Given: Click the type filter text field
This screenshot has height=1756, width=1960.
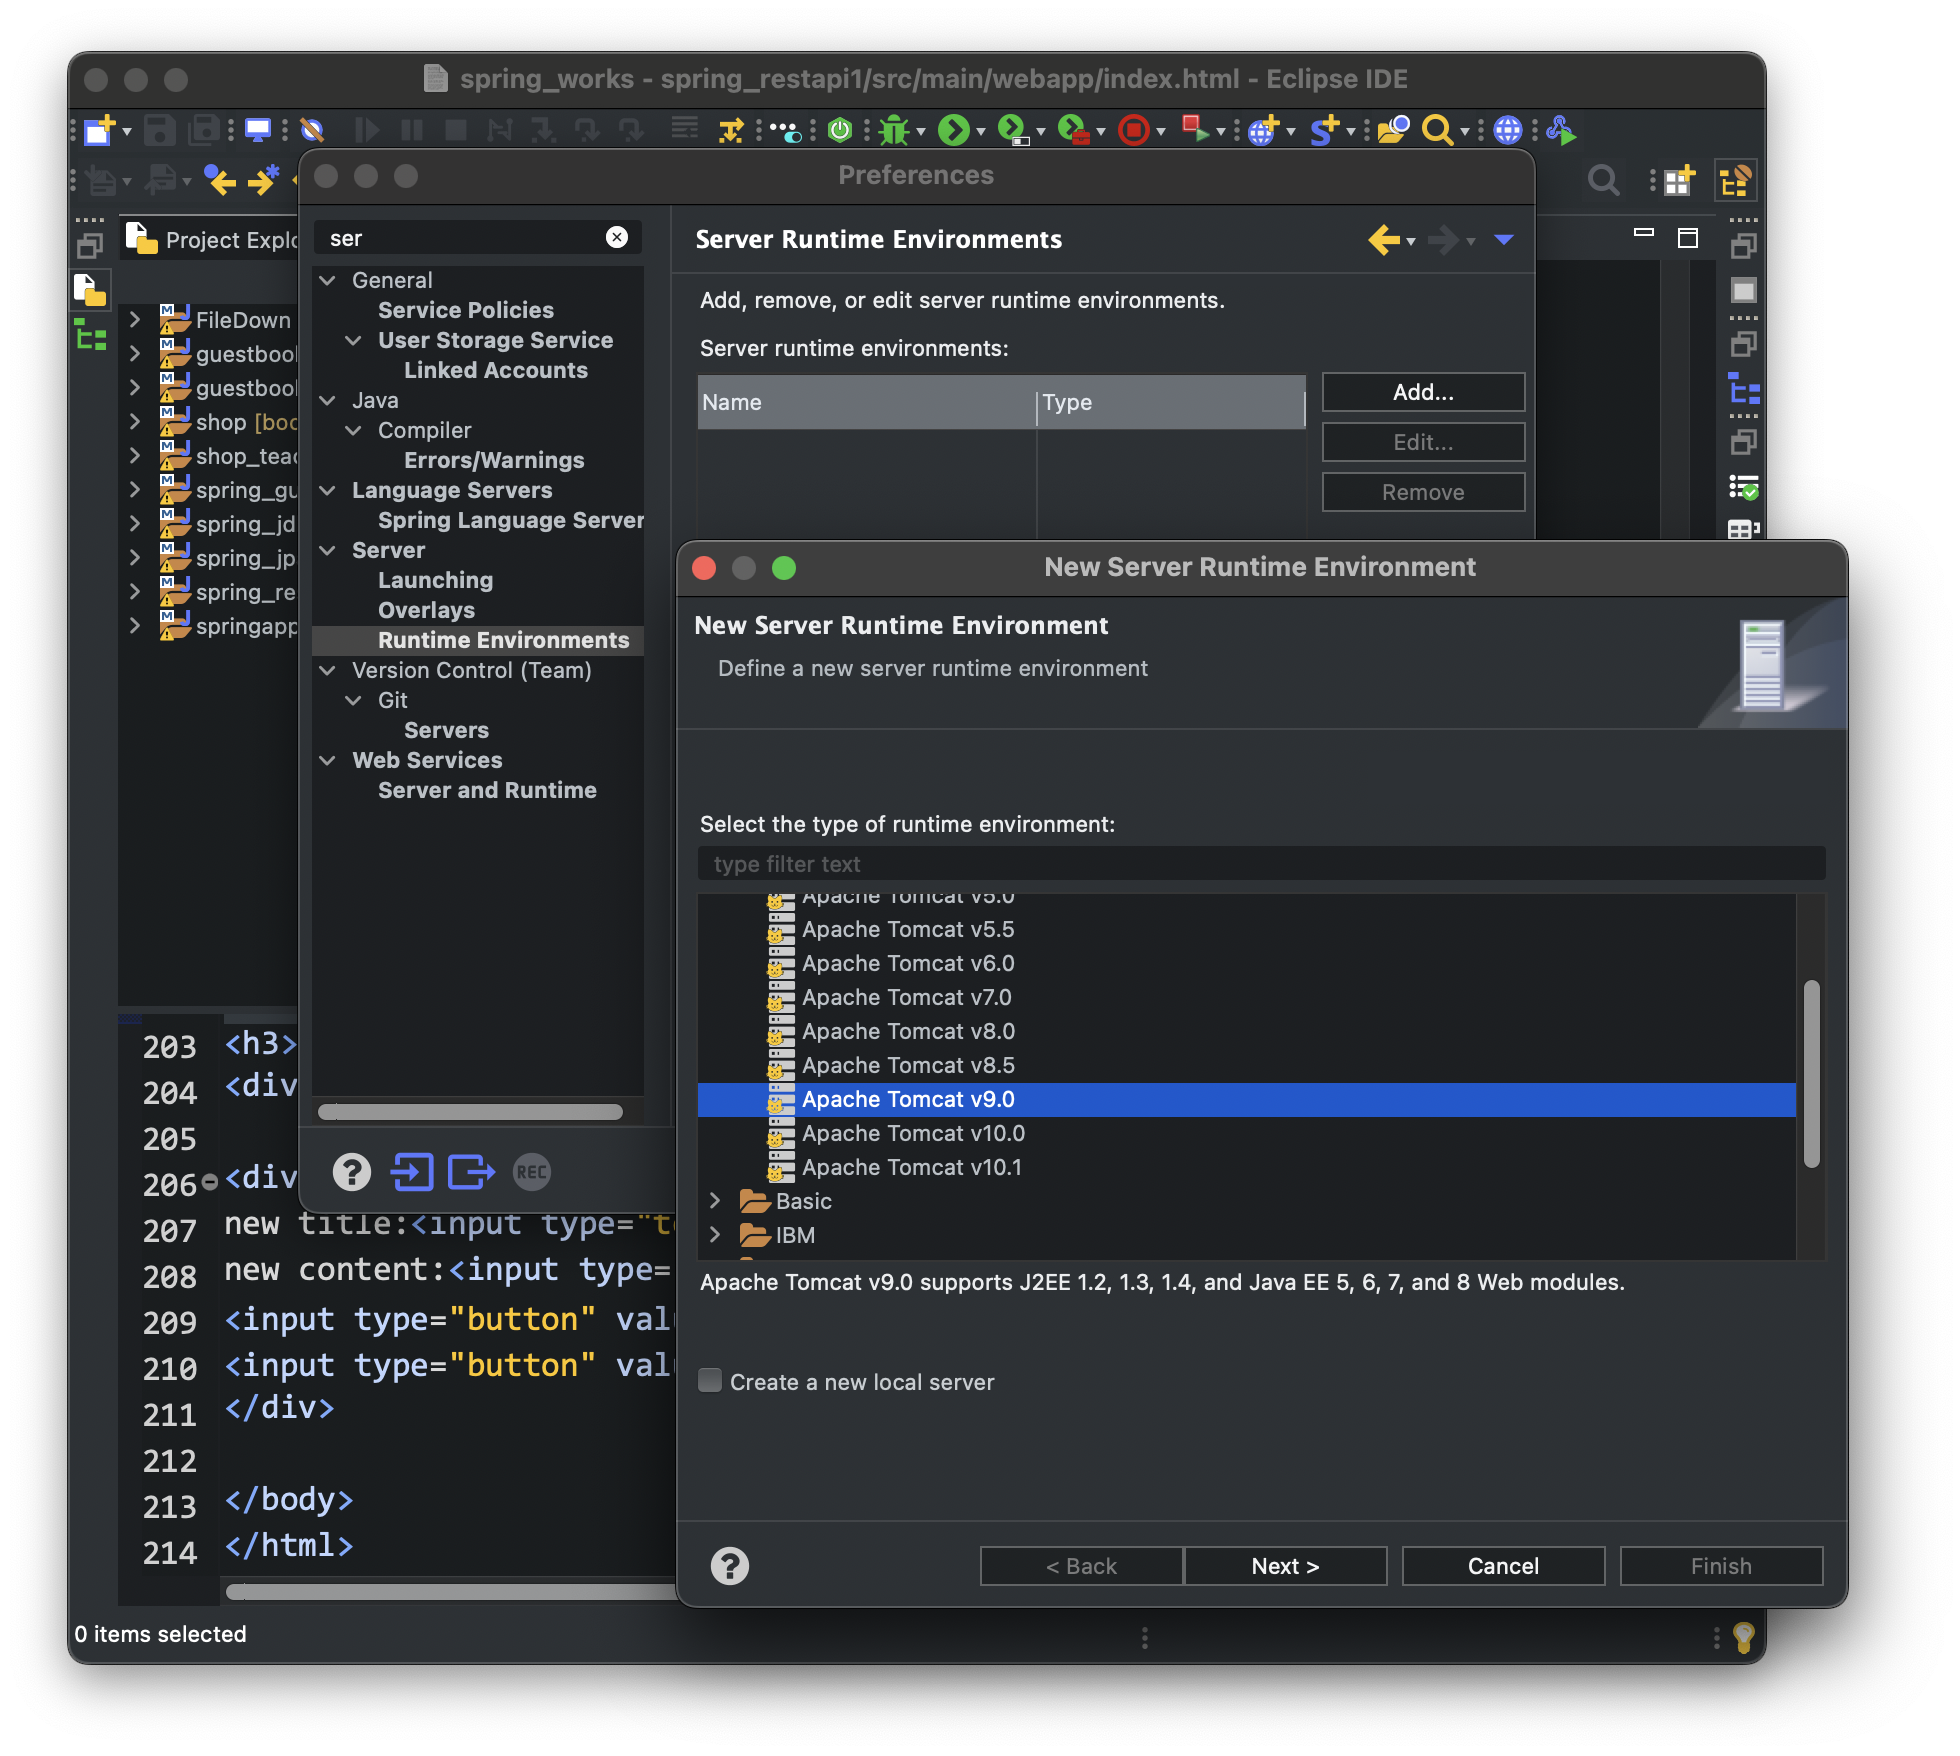Looking at the screenshot, I should click(x=1260, y=864).
